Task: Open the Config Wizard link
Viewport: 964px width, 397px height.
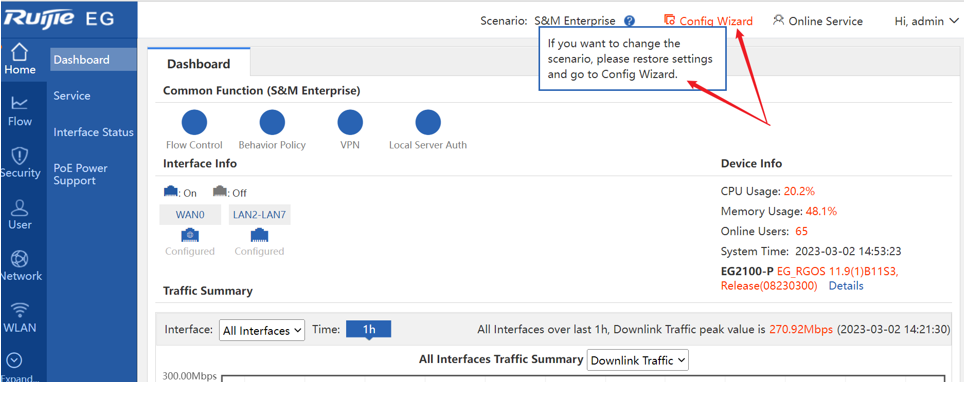Action: tap(708, 21)
